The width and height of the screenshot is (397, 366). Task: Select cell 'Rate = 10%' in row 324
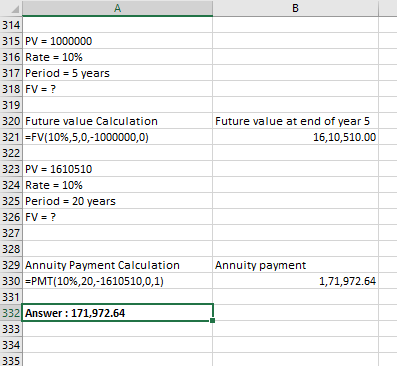pyautogui.click(x=117, y=185)
